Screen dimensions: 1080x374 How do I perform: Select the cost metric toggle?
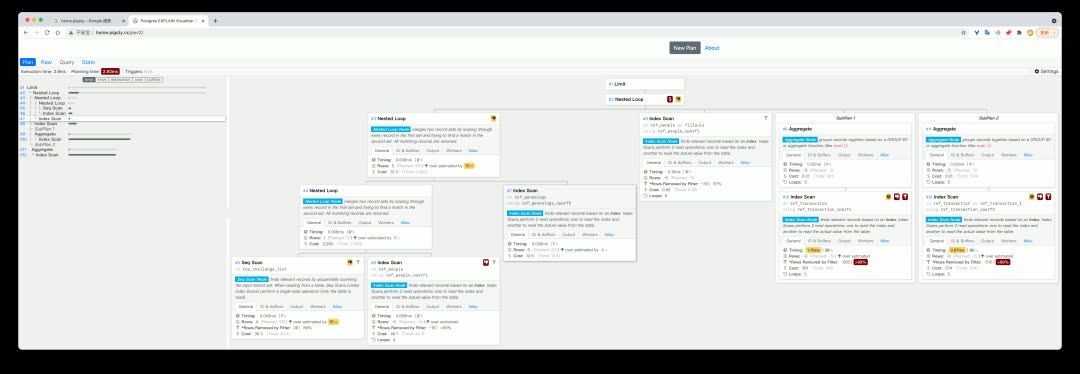coord(138,79)
